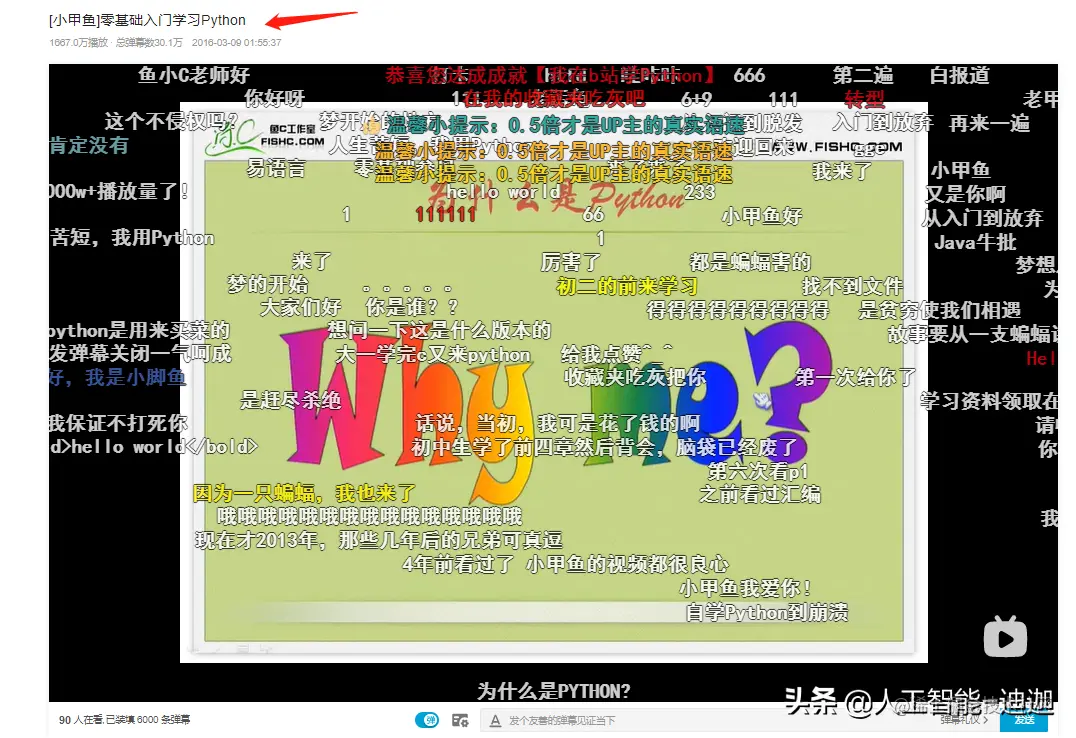Click the 总弹幕数30.1万 danmaku count
This screenshot has height=738, width=1076.
pos(149,43)
